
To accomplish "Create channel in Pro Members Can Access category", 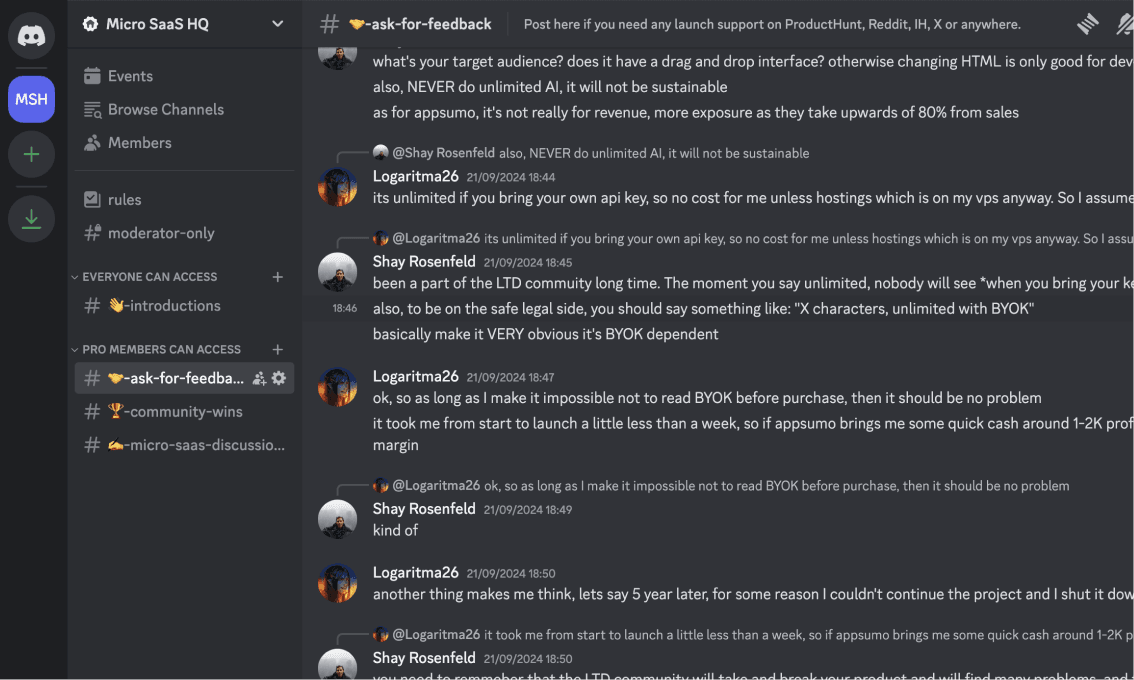I will click(278, 349).
